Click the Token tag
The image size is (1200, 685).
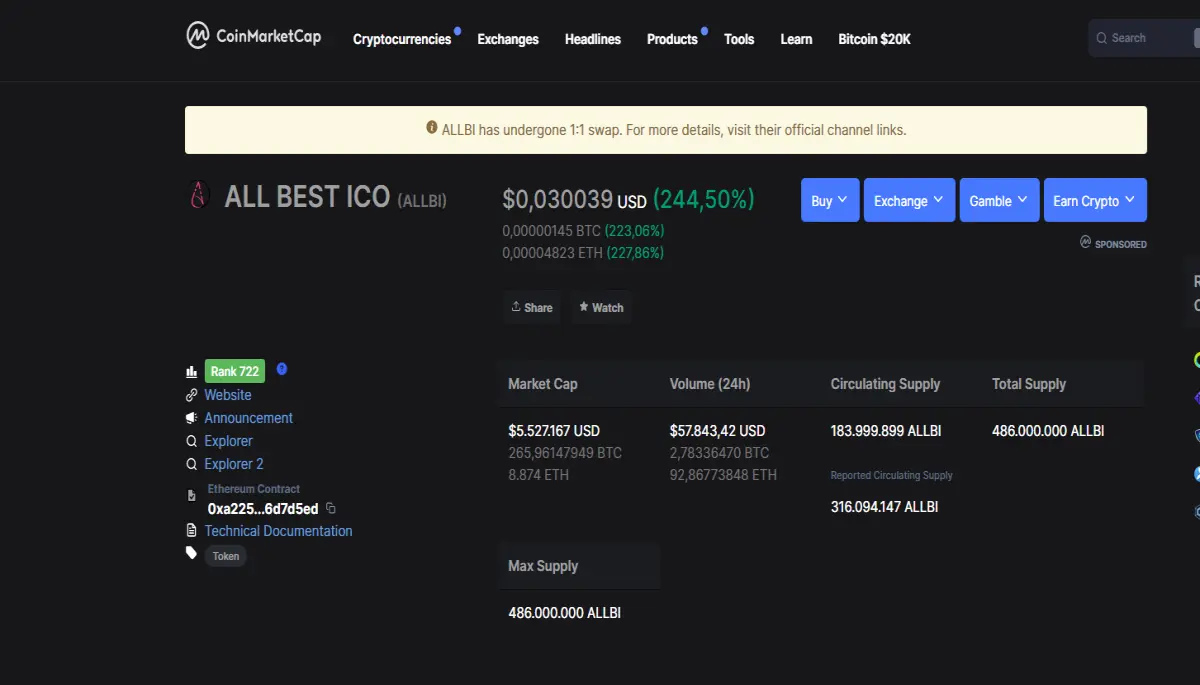pyautogui.click(x=226, y=556)
